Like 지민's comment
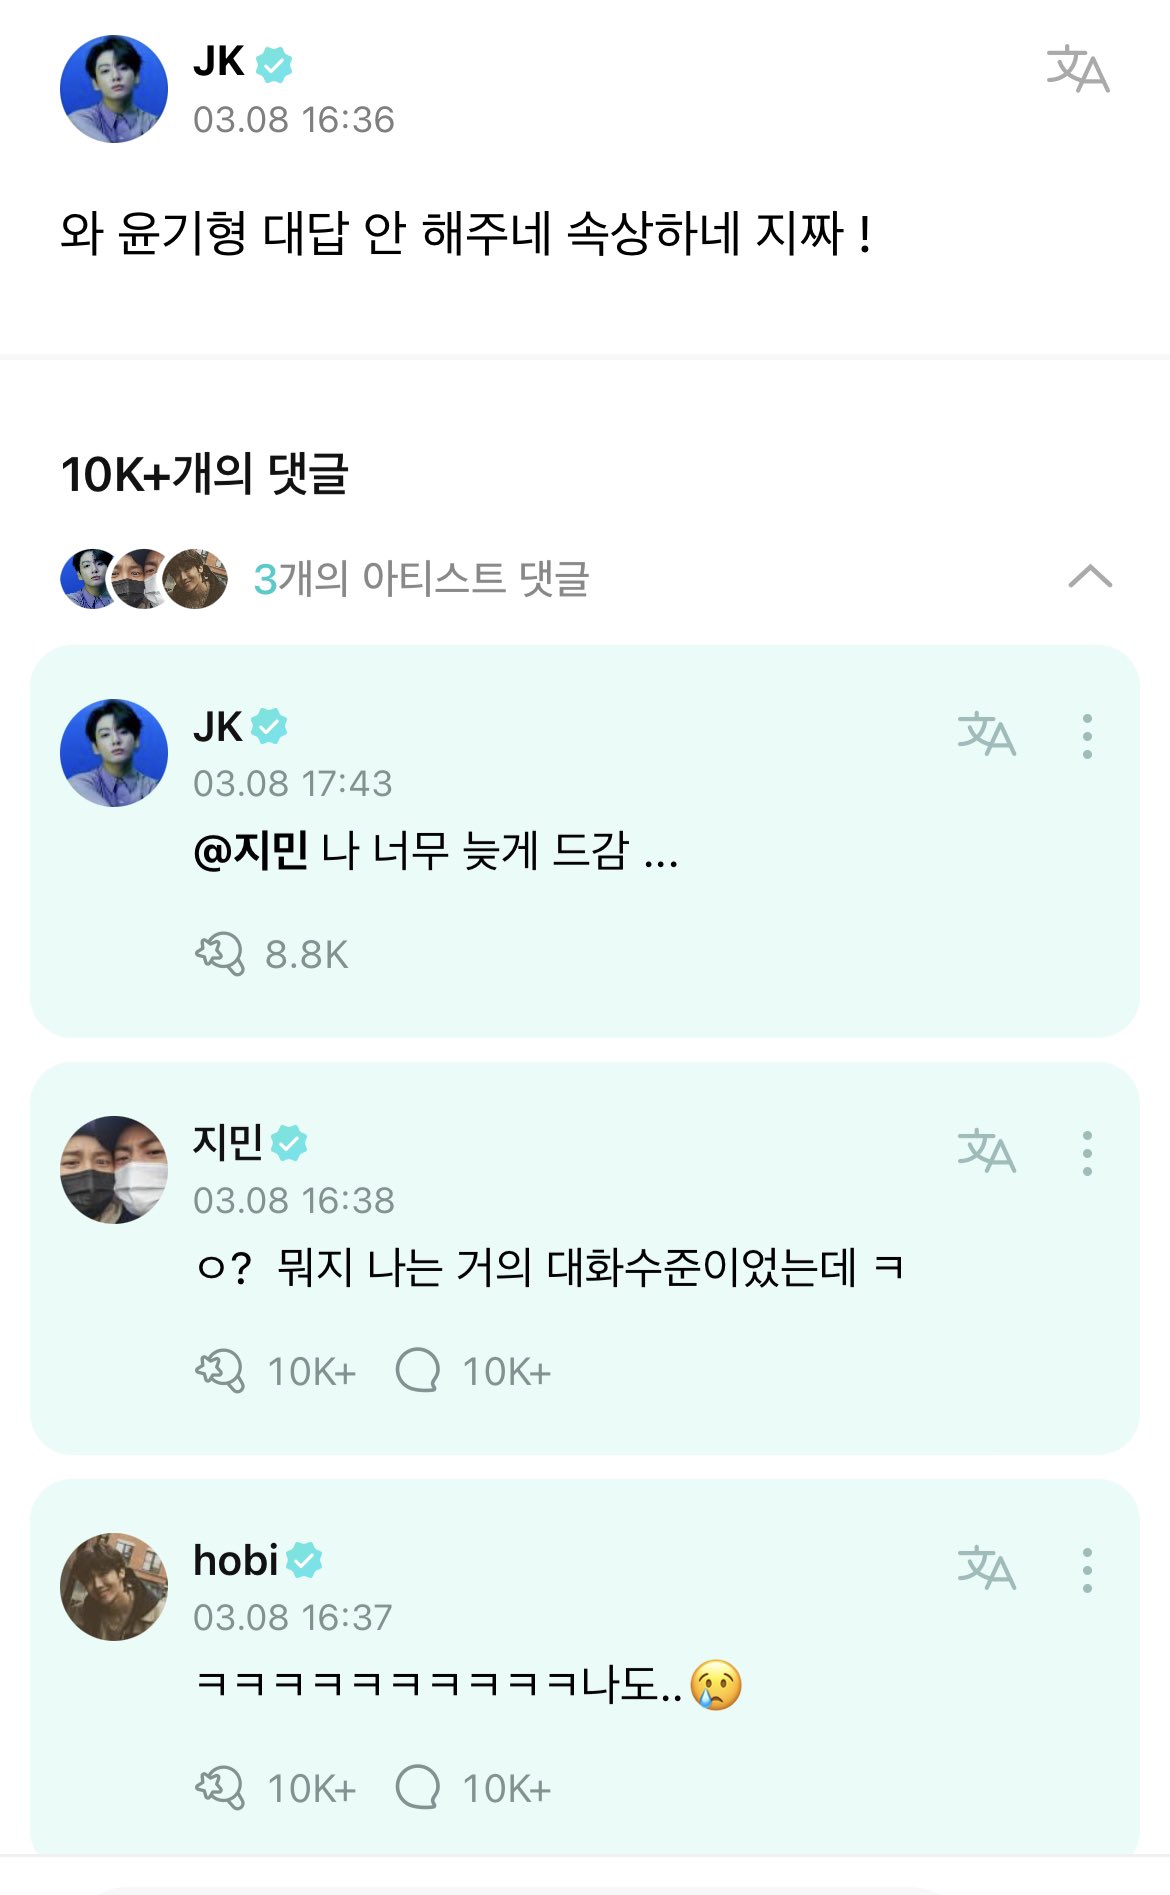The image size is (1170, 1895). tap(220, 1371)
